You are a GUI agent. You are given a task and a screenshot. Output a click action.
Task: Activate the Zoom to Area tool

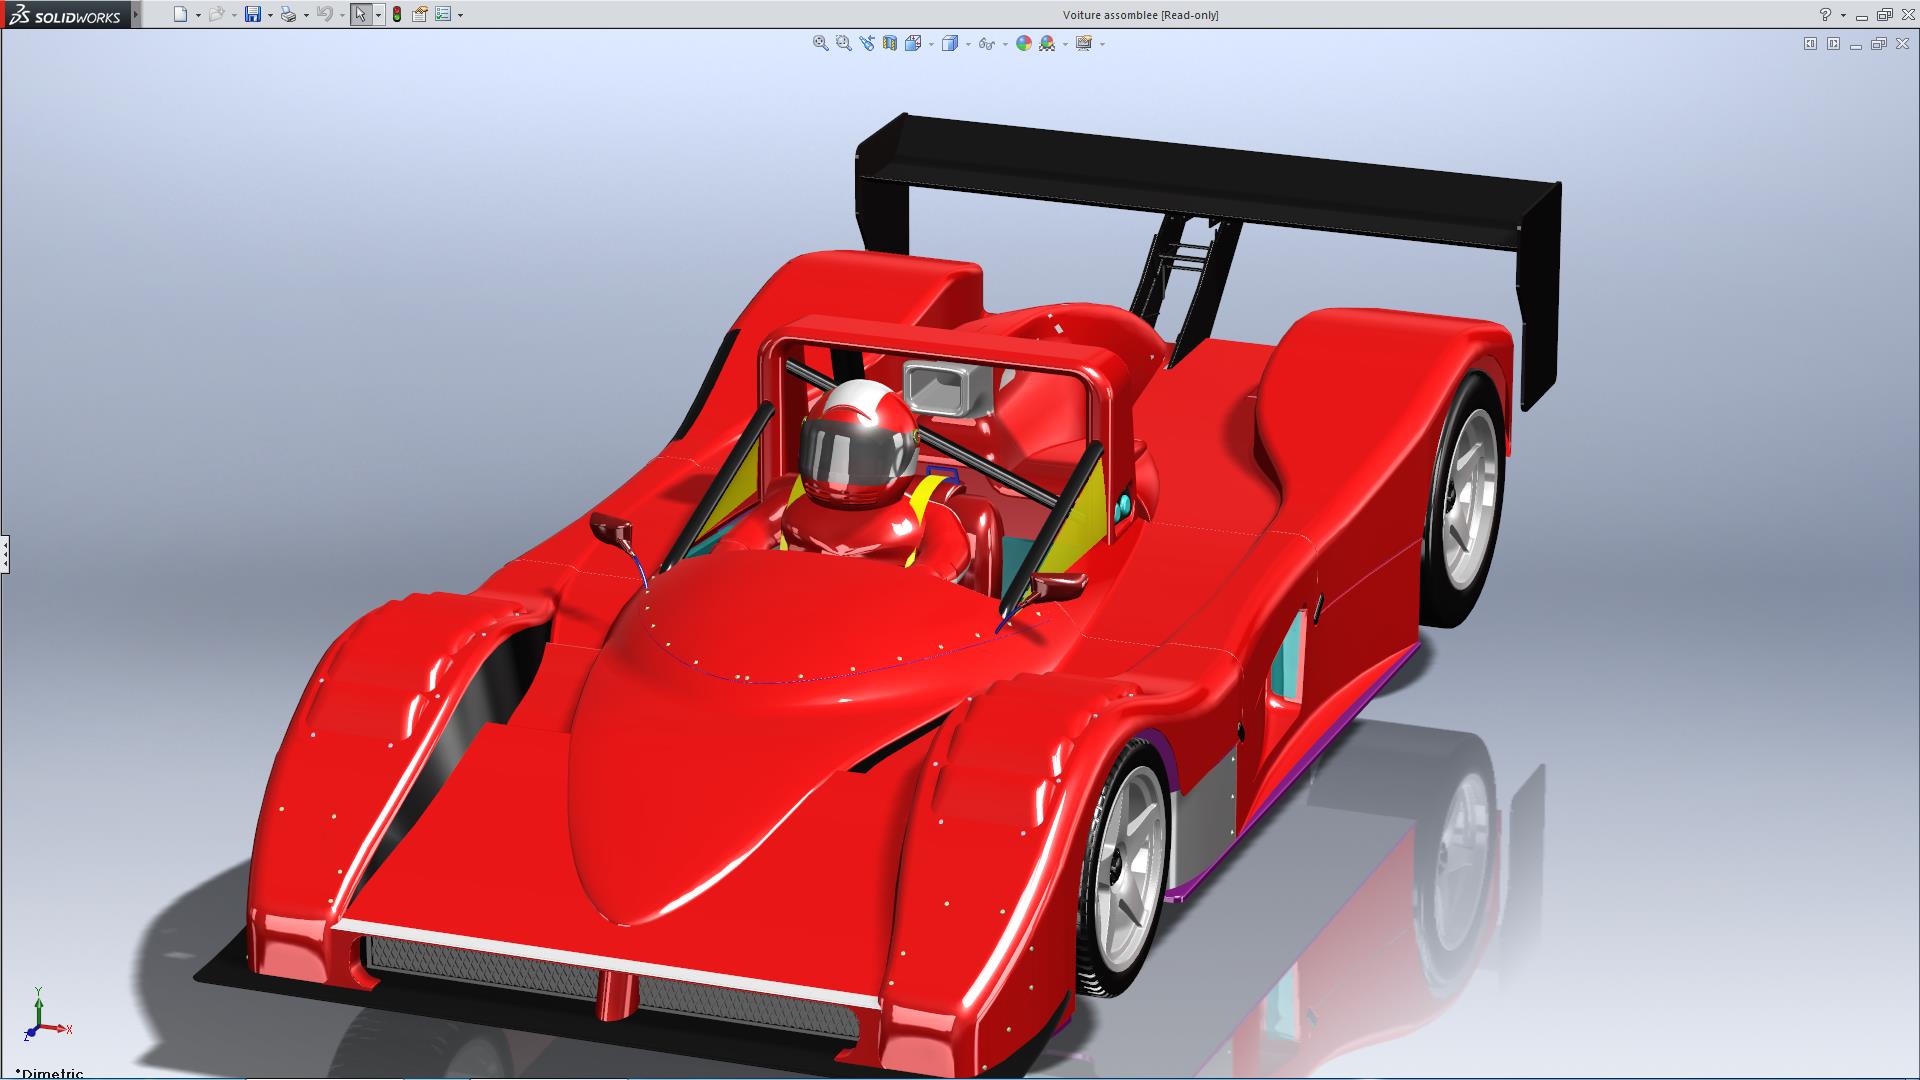point(843,43)
